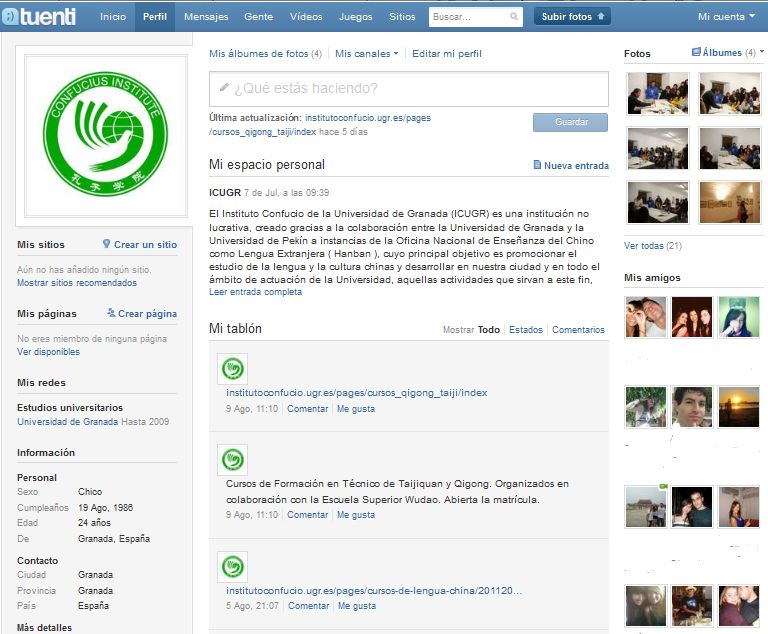Click the Guardar button

pyautogui.click(x=571, y=122)
